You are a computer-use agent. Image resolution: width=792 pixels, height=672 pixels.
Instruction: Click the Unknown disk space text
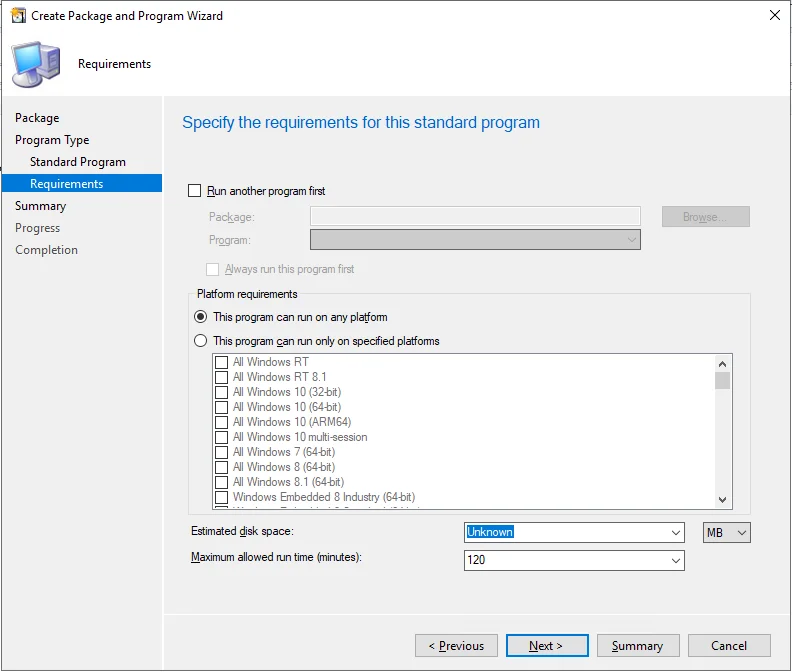coord(490,532)
